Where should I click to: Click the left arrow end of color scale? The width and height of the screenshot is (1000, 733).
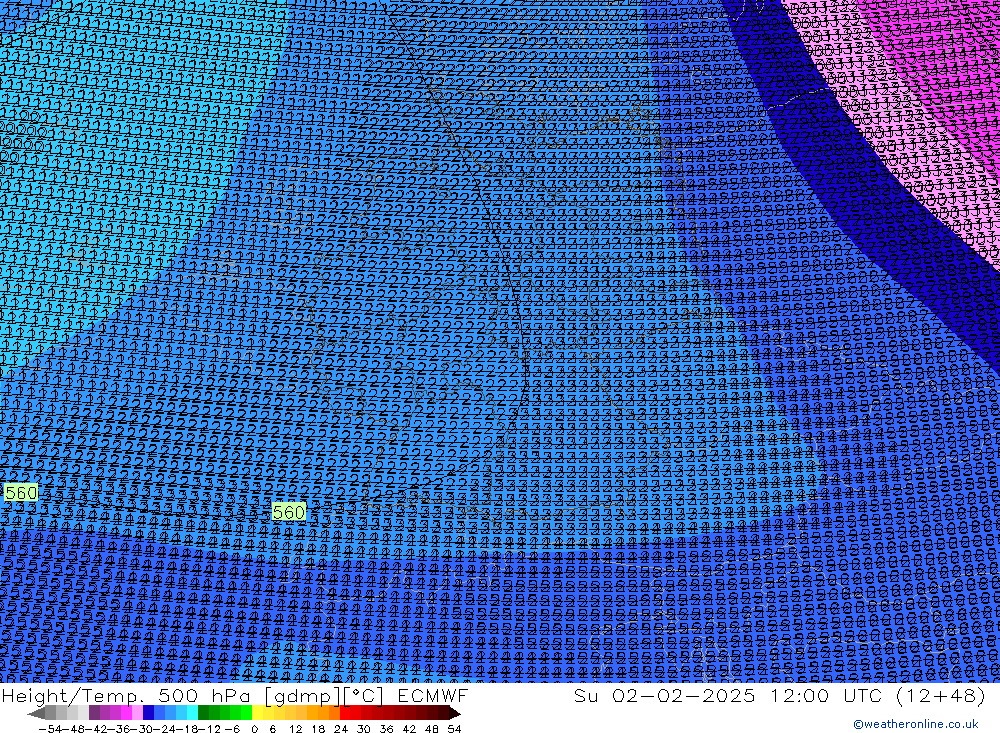[36, 713]
